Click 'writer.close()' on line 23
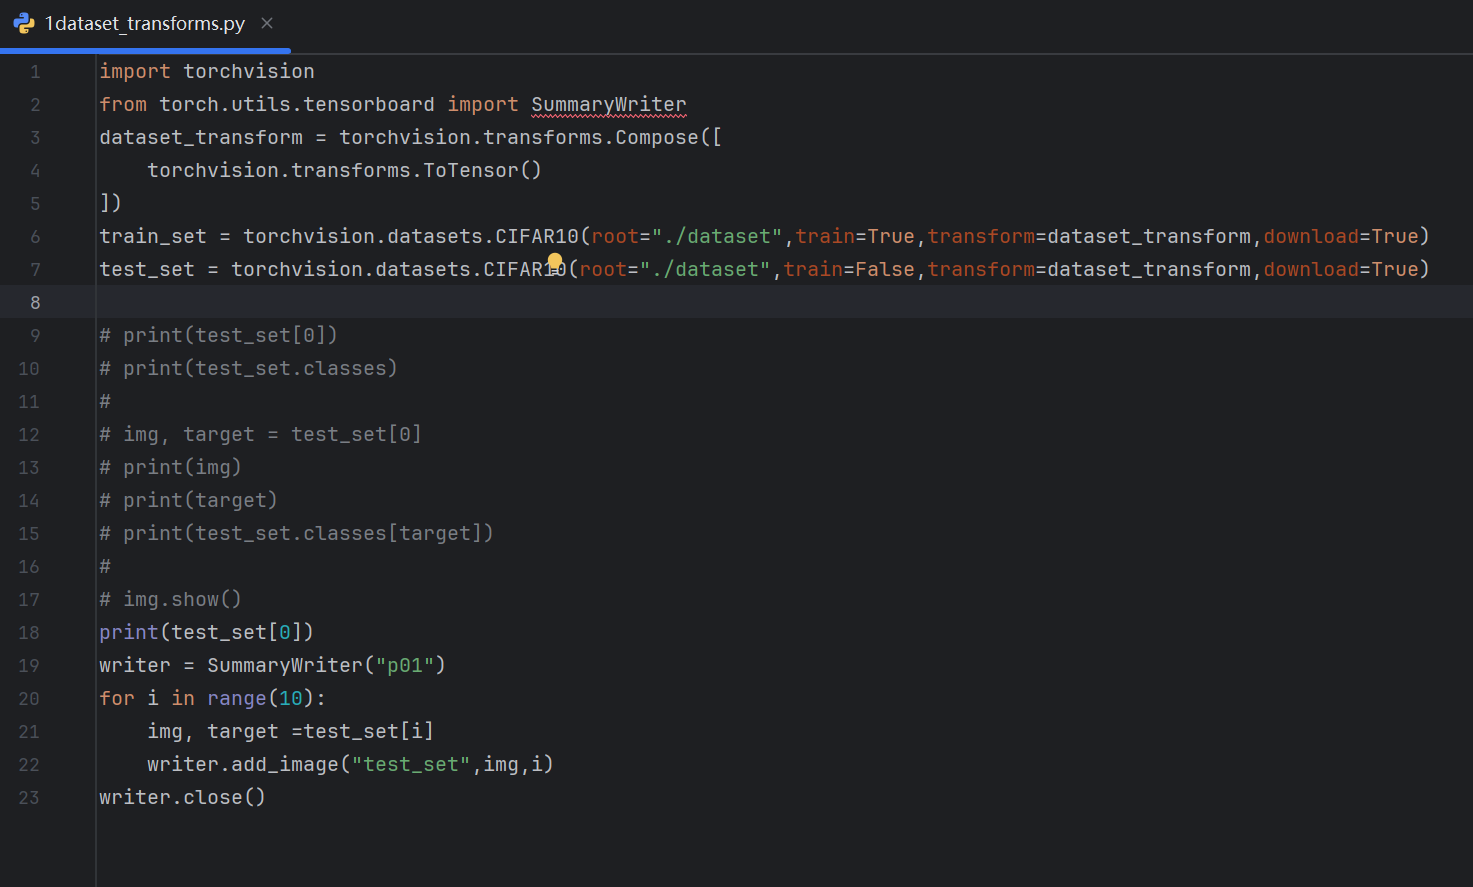The height and width of the screenshot is (887, 1473). click(183, 797)
